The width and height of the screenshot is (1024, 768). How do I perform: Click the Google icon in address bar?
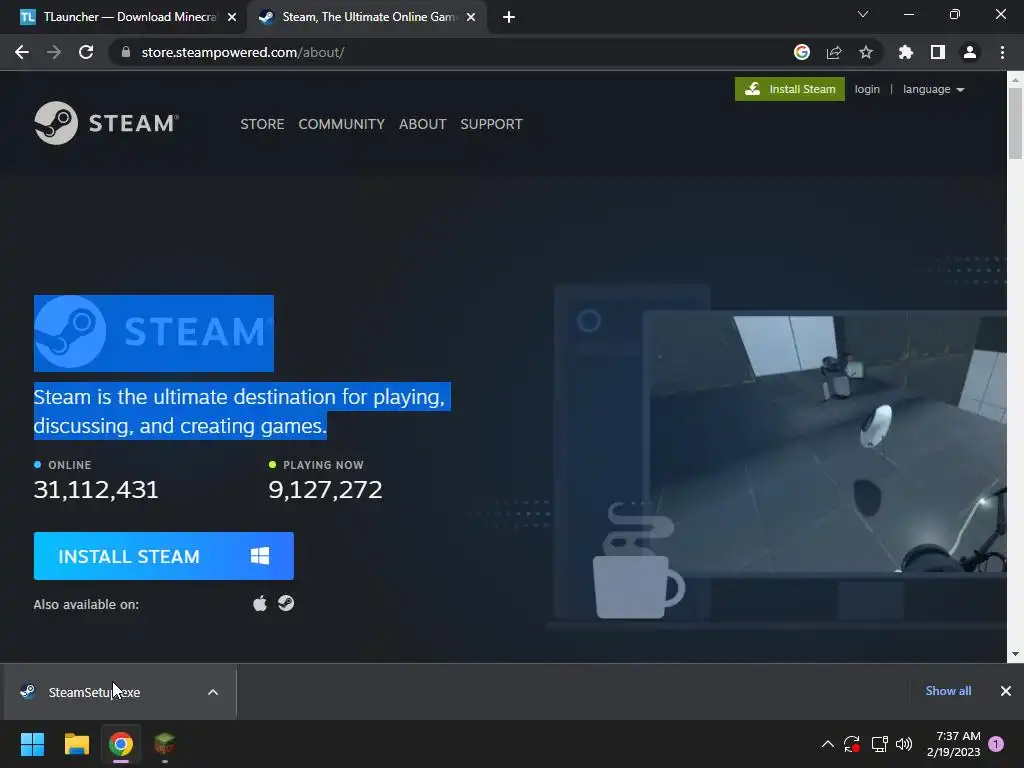[x=801, y=52]
